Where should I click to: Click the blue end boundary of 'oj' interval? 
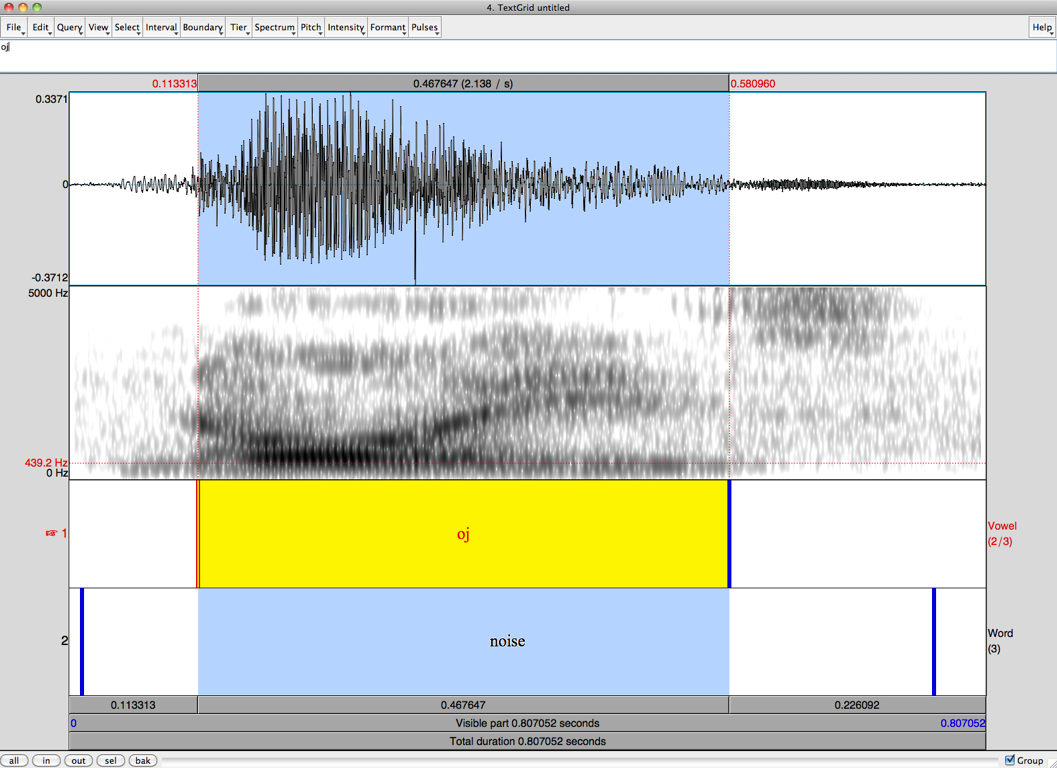729,534
